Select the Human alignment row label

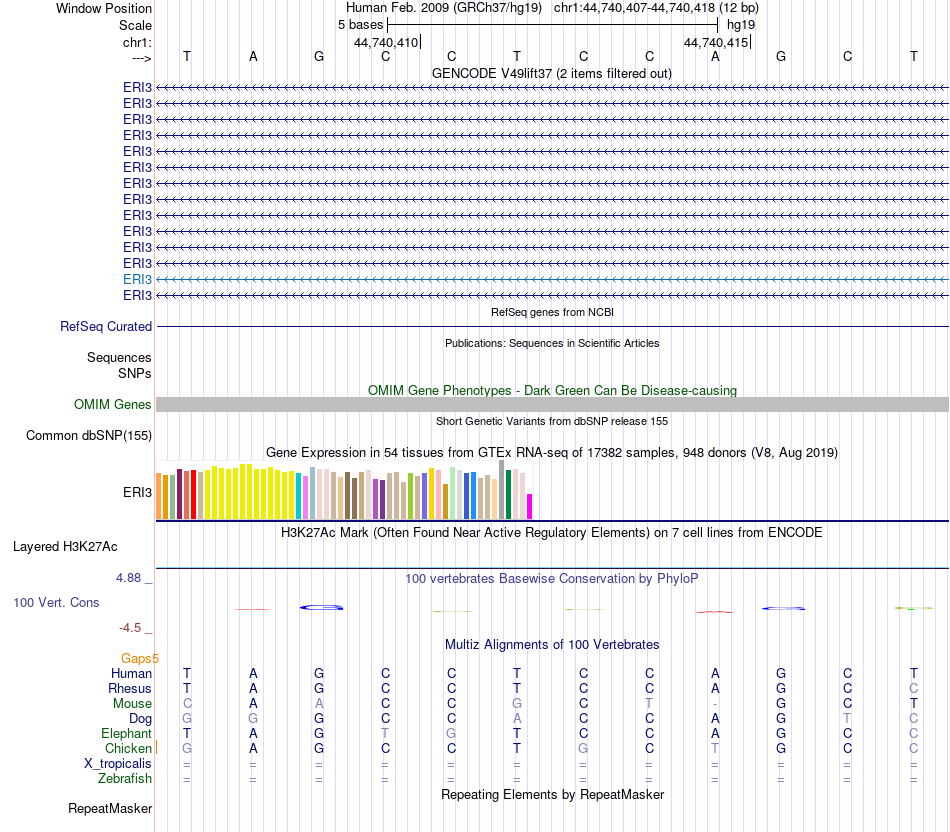tap(131, 674)
